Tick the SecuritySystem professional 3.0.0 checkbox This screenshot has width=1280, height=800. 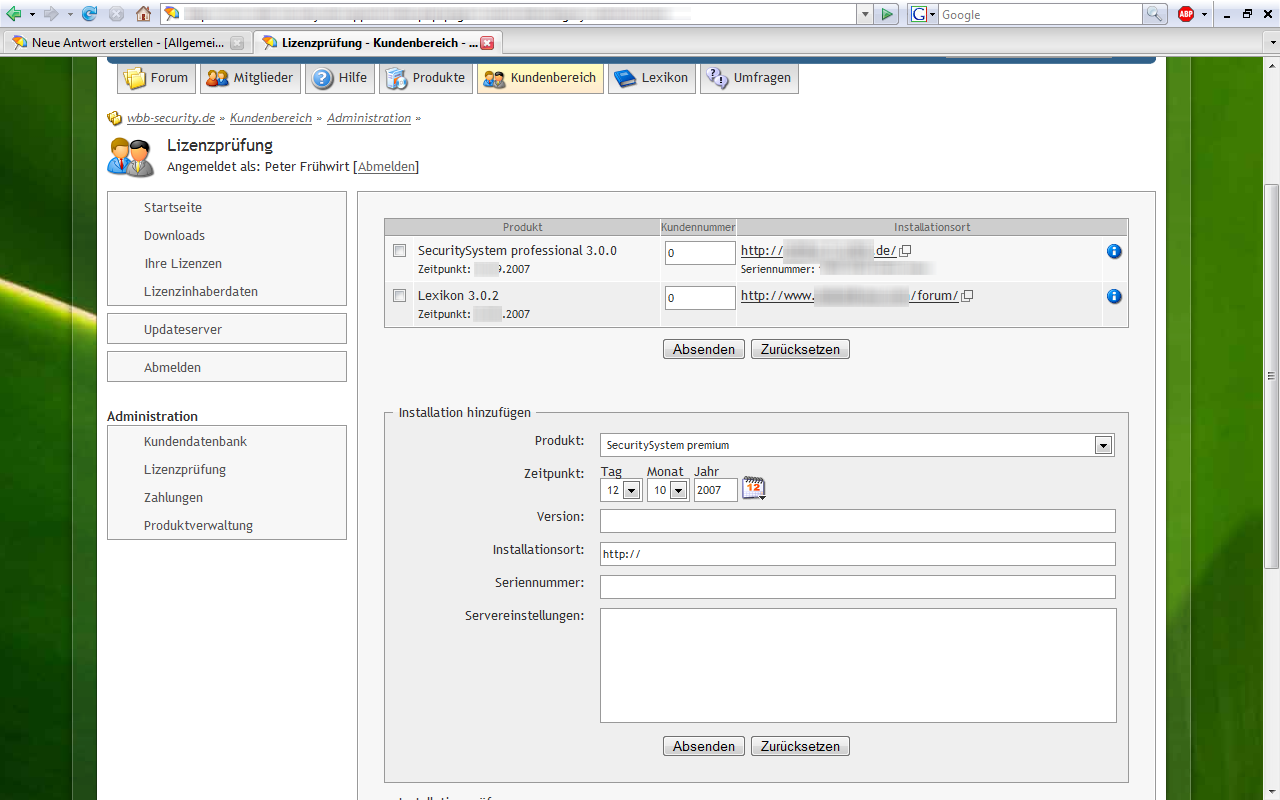(x=400, y=251)
